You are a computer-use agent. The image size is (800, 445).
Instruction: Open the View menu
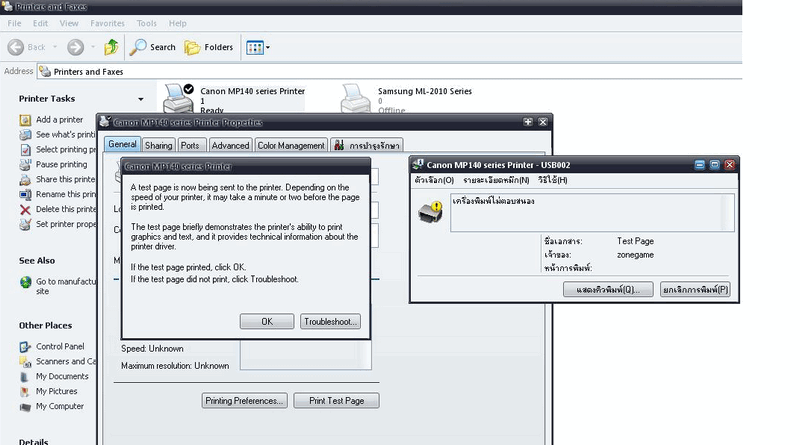[x=69, y=23]
